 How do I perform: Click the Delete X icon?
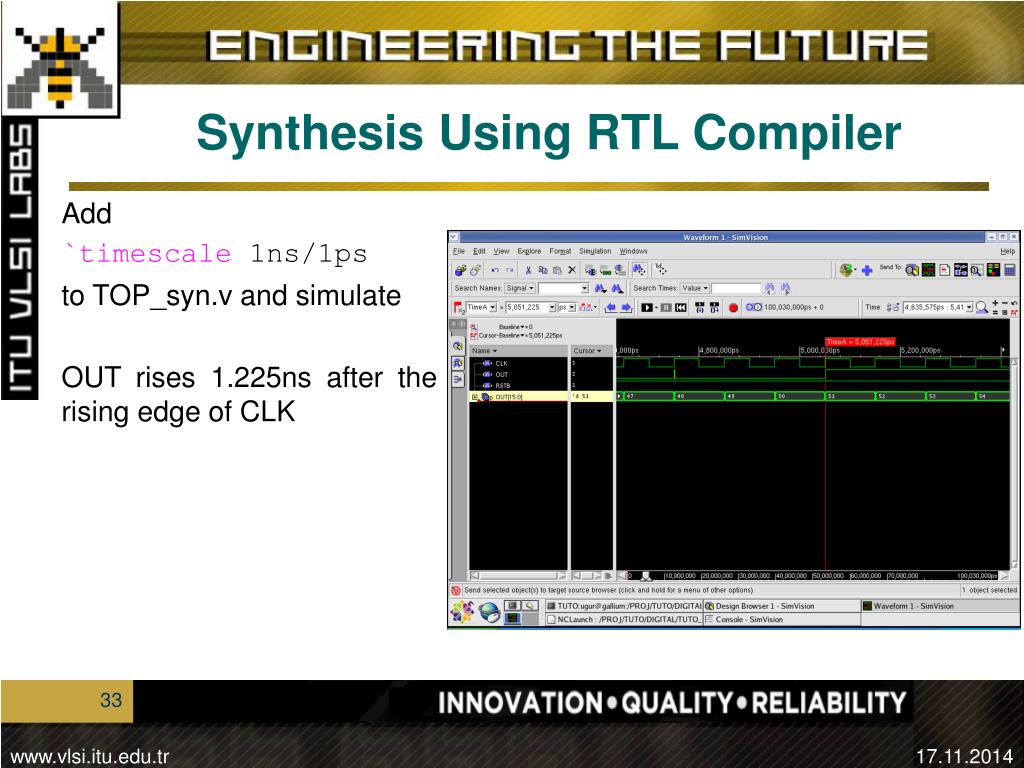572,270
